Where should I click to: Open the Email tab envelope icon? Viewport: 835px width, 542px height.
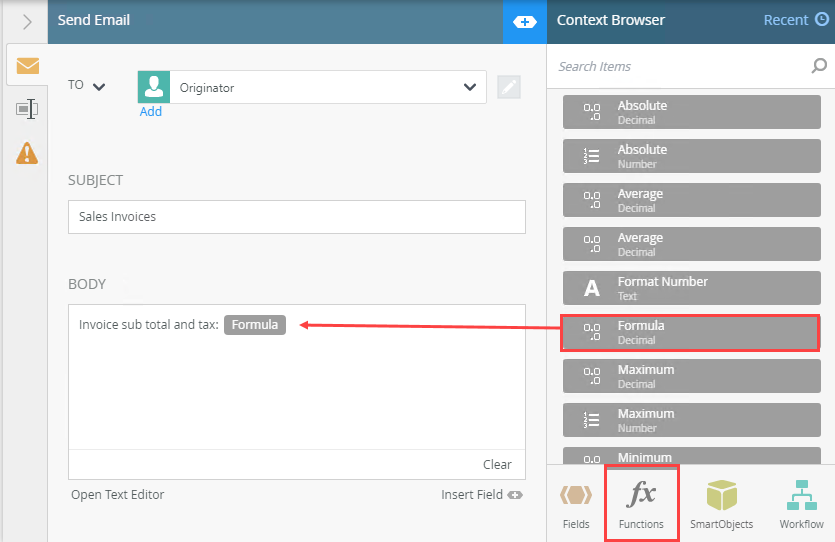(x=28, y=65)
